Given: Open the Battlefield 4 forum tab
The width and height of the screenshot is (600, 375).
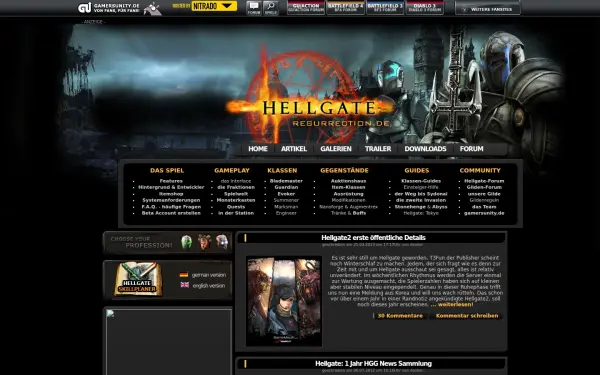Looking at the screenshot, I should pyautogui.click(x=346, y=8).
